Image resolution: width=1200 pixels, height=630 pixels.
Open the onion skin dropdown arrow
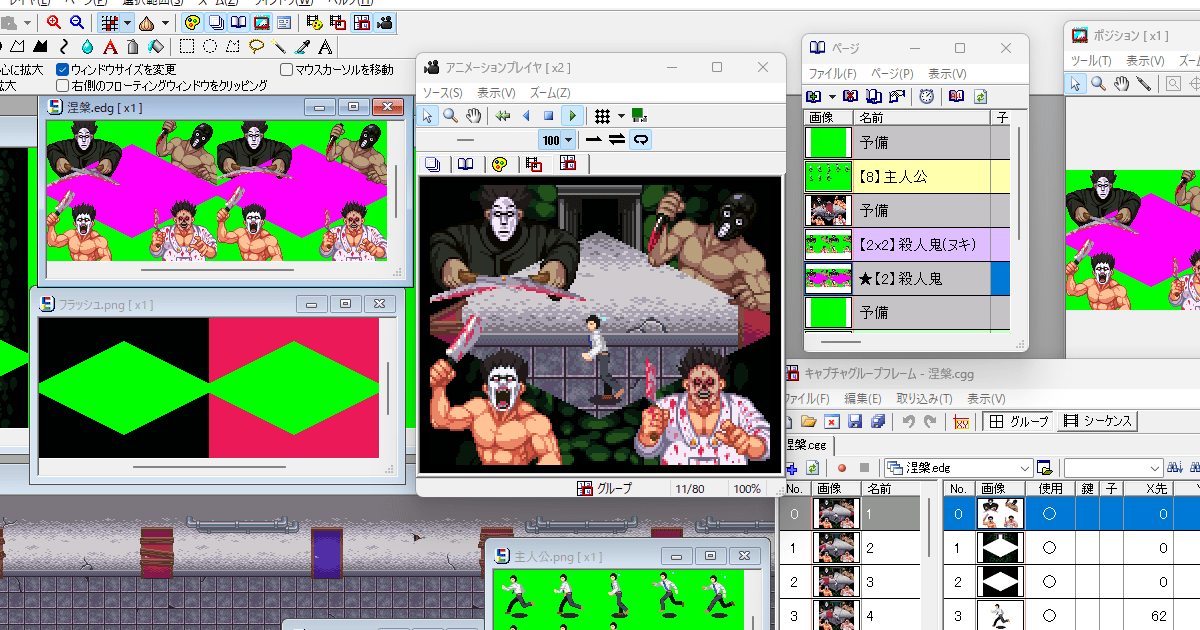[165, 22]
